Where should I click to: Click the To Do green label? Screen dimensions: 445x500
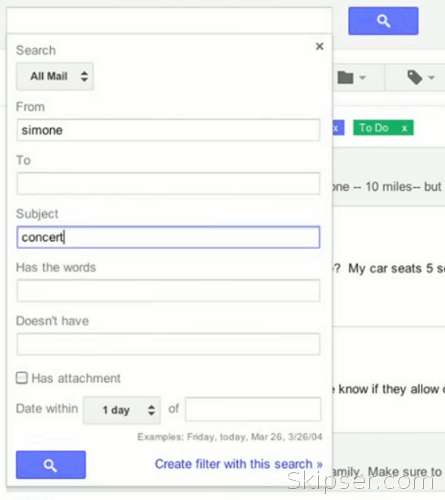coord(374,128)
